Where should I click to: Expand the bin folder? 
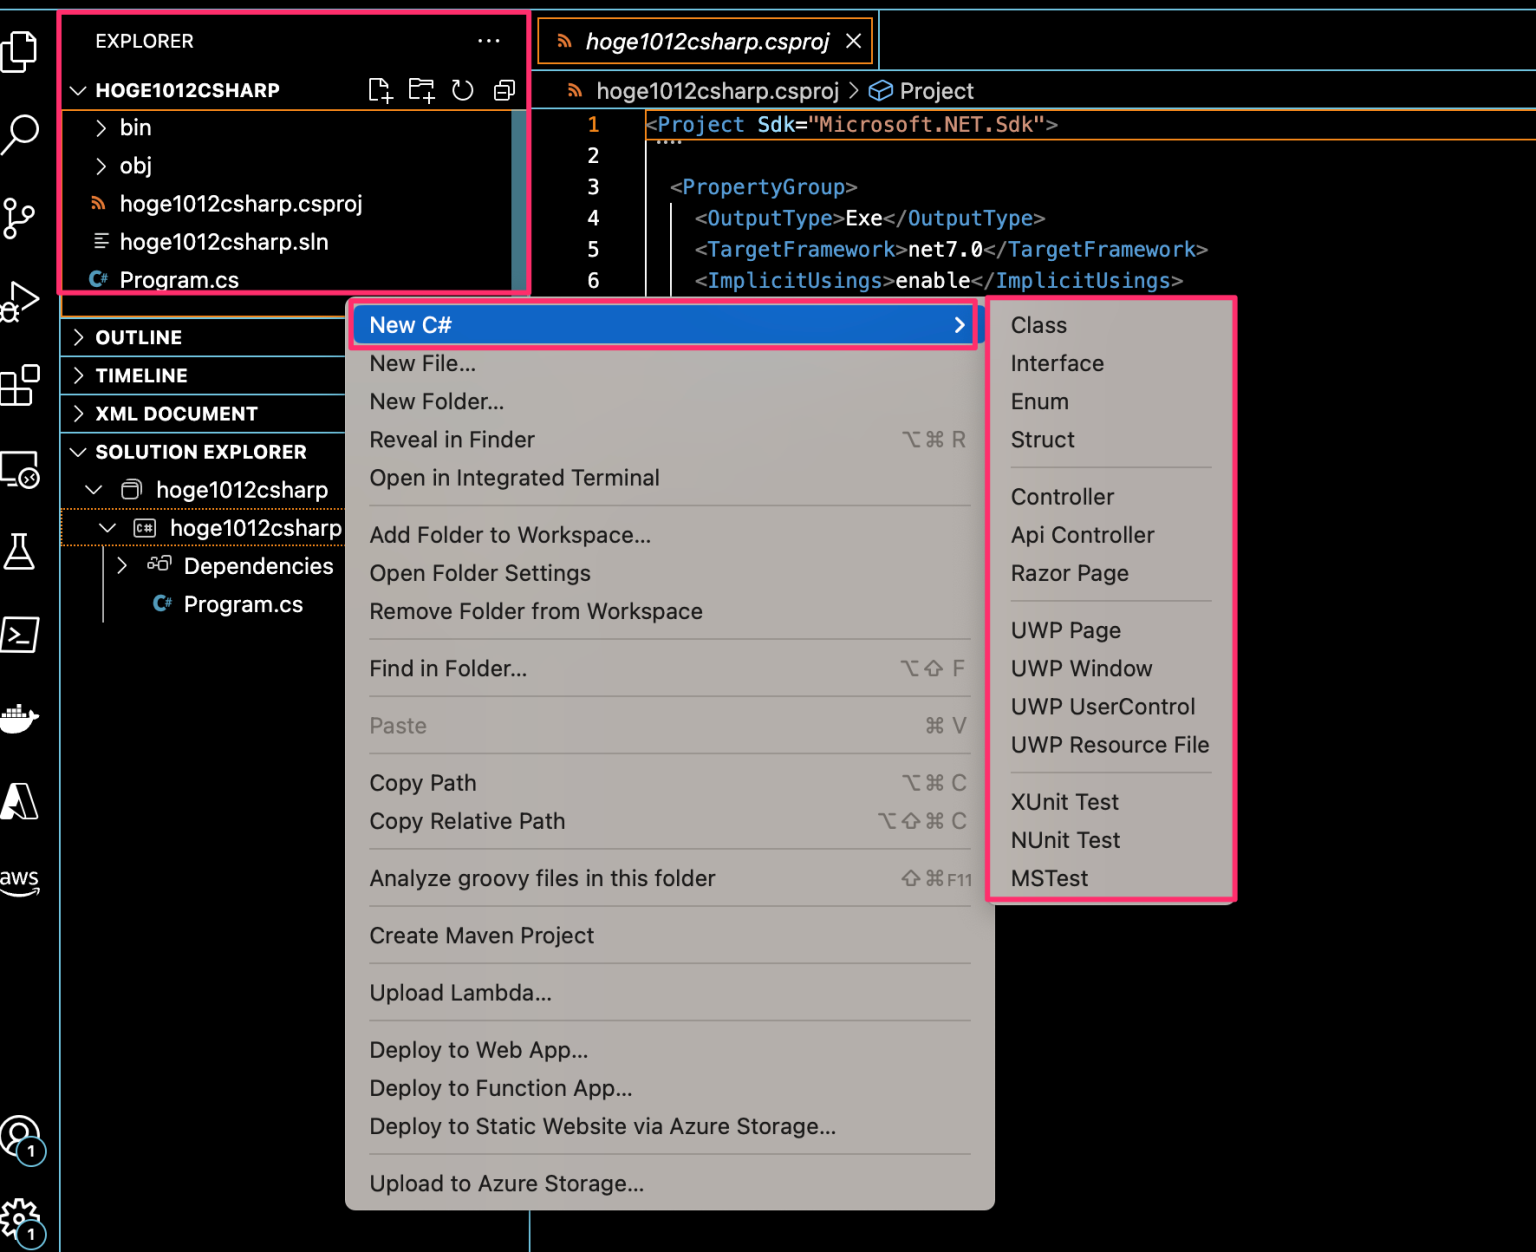point(288,128)
